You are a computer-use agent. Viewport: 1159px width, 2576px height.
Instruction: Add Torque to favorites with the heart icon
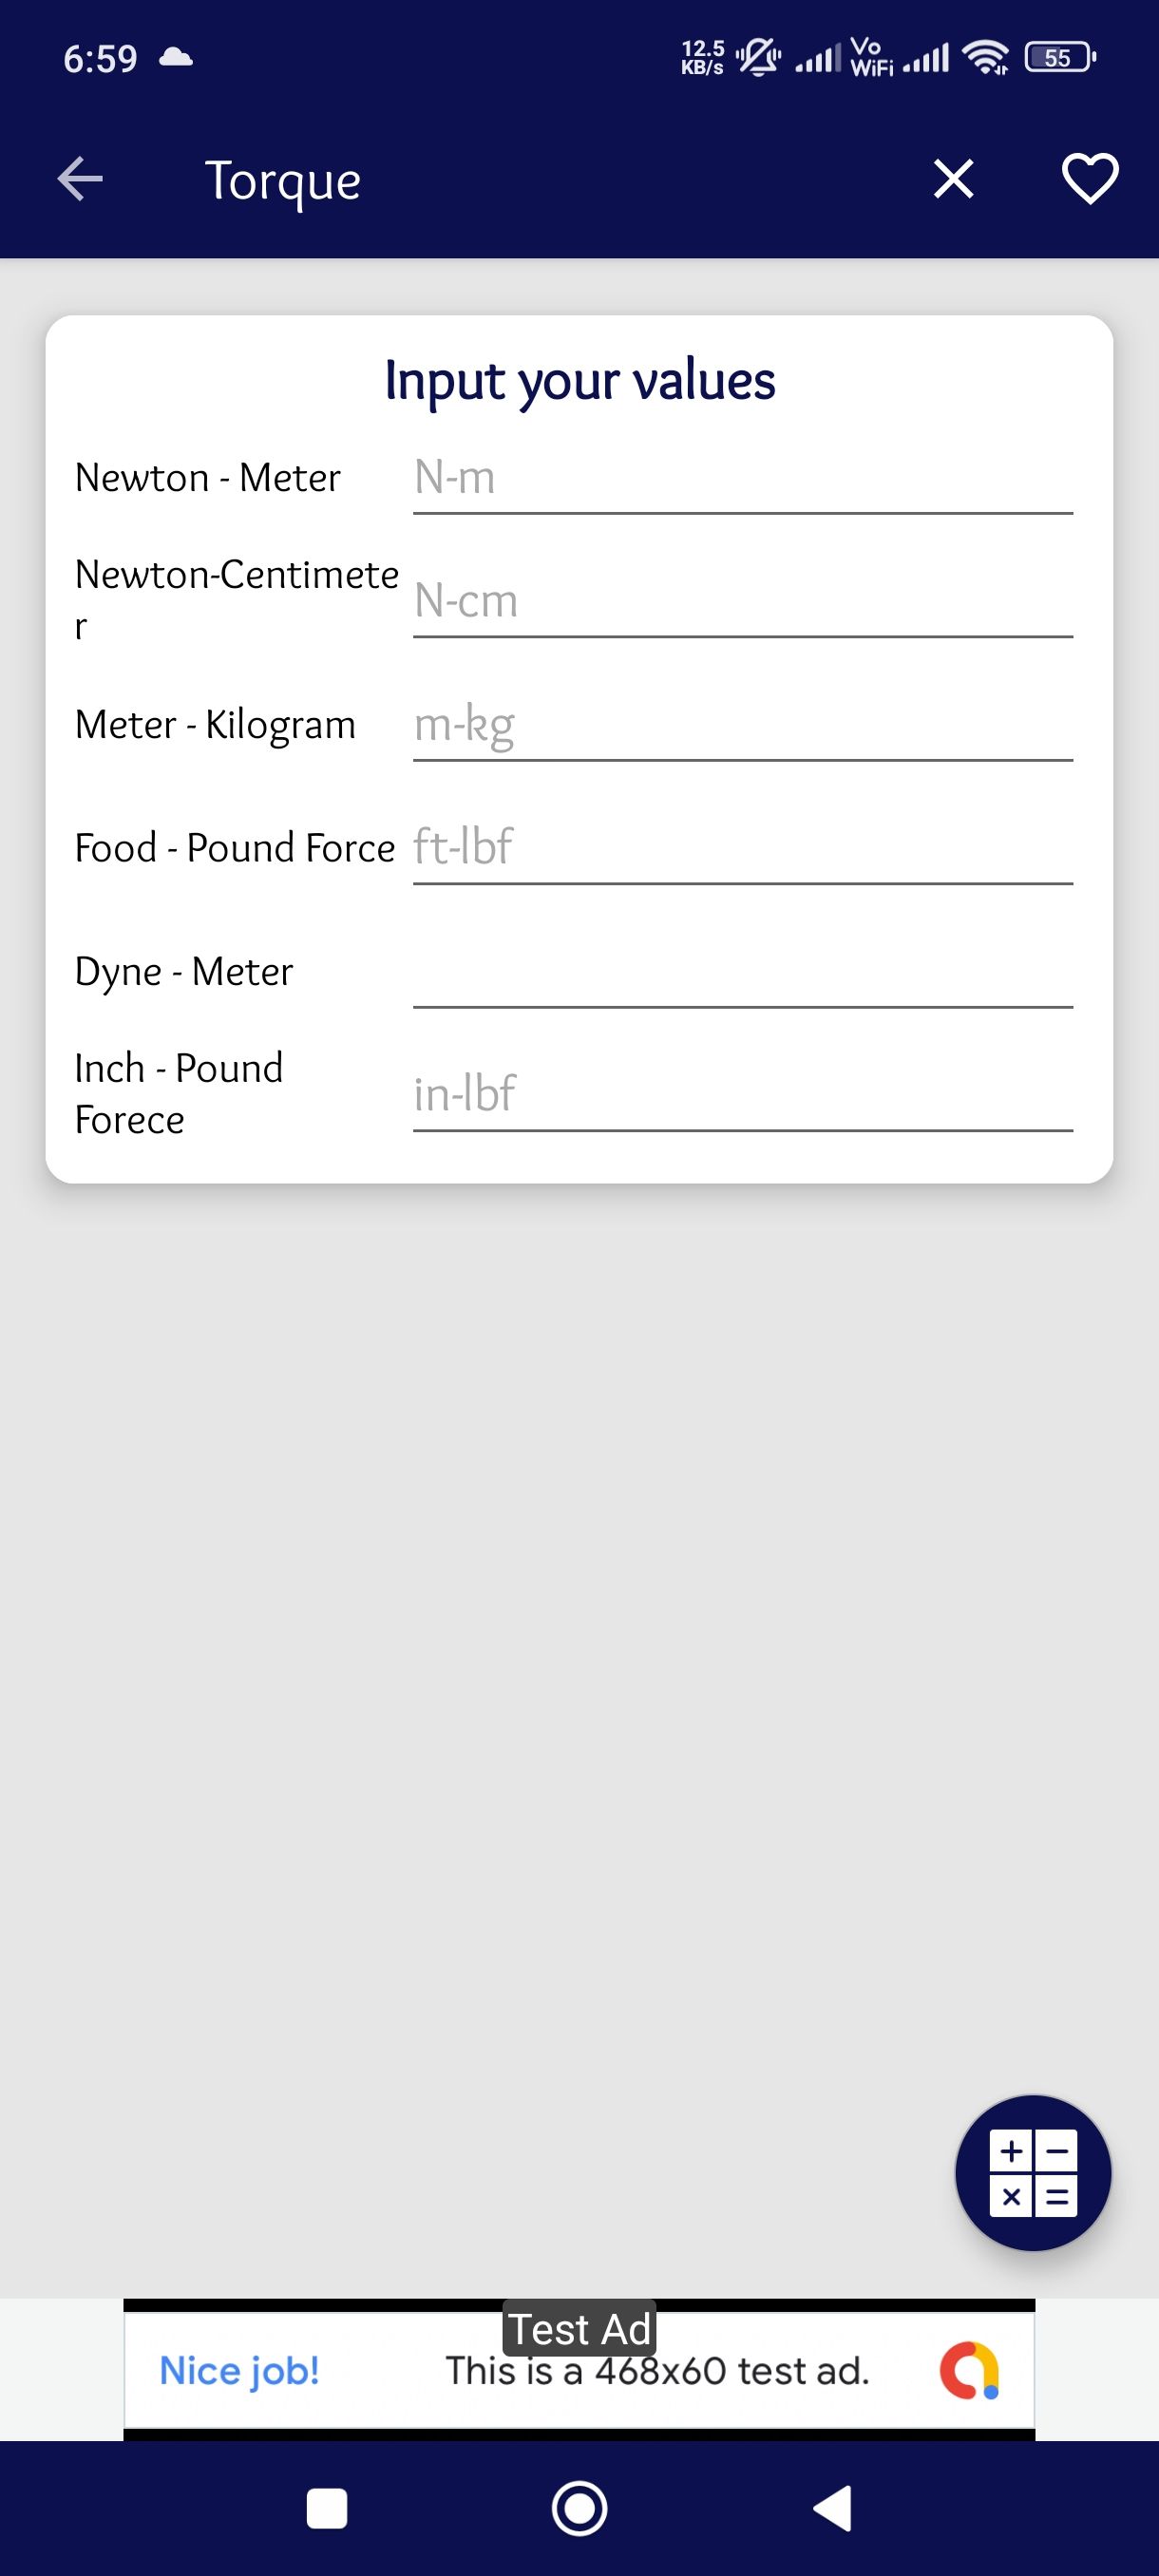[x=1089, y=180]
